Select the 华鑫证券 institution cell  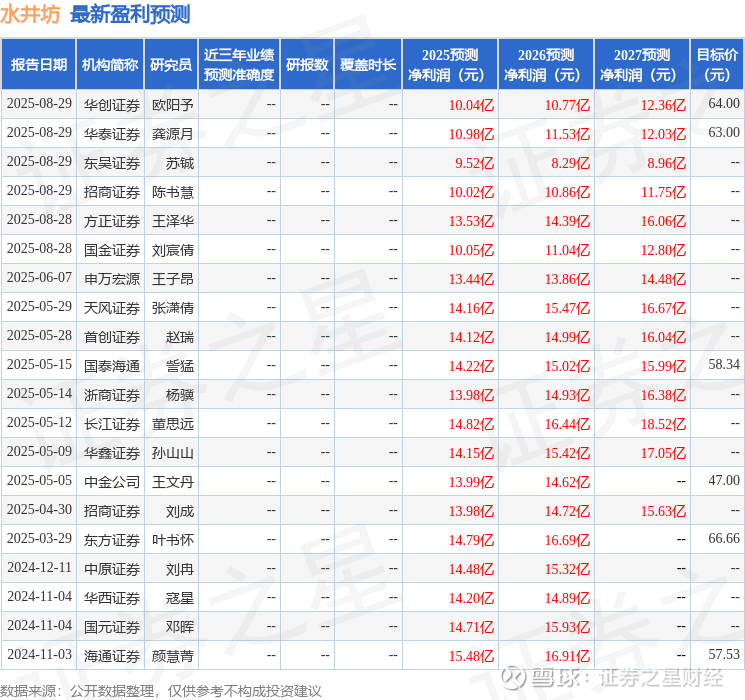pos(112,453)
